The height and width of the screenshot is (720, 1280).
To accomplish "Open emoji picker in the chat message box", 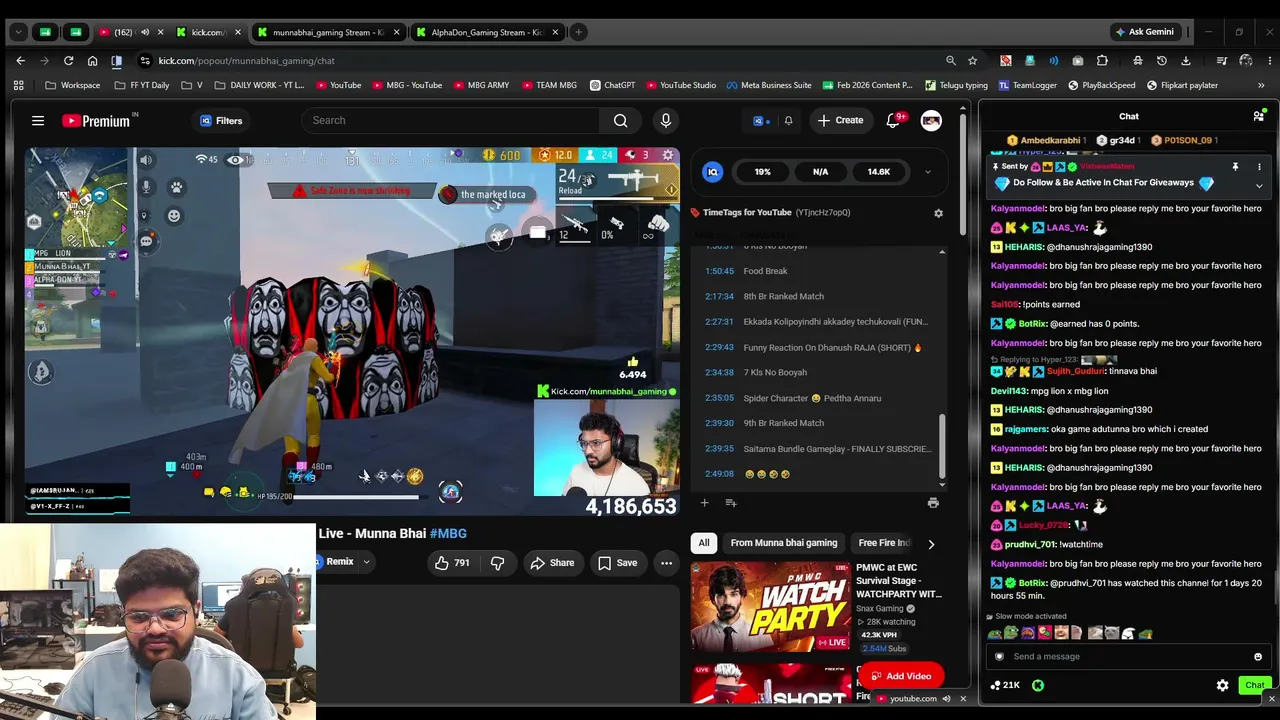I will tap(1258, 657).
